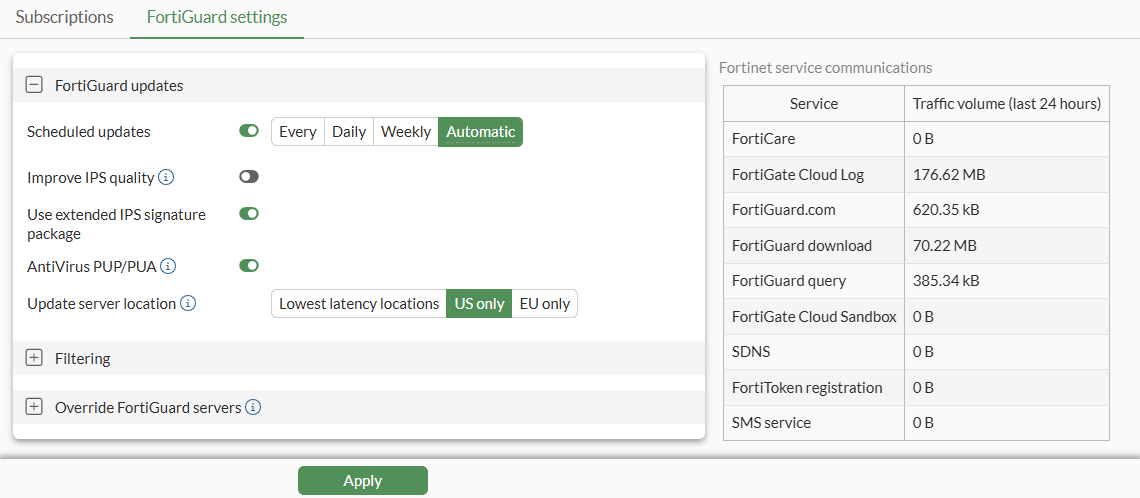Choose Lowest latency locations server option
Viewport: 1140px width, 498px height.
pos(358,304)
